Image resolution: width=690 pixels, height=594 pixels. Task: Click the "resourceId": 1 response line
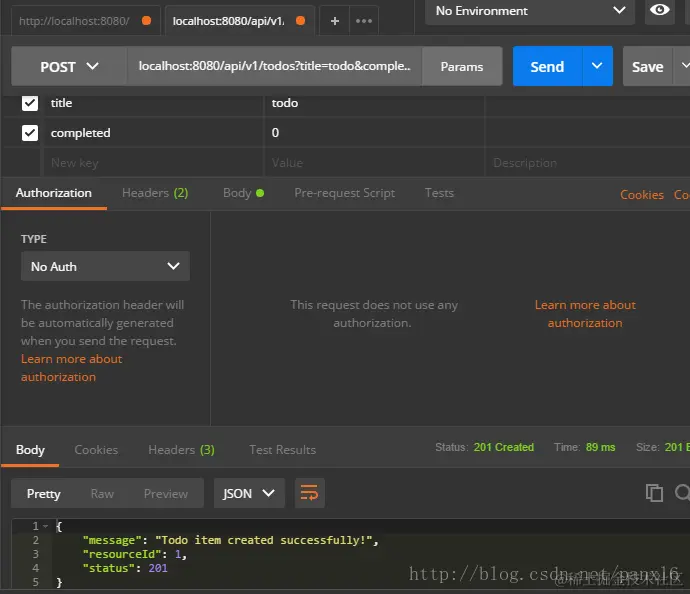(135, 554)
